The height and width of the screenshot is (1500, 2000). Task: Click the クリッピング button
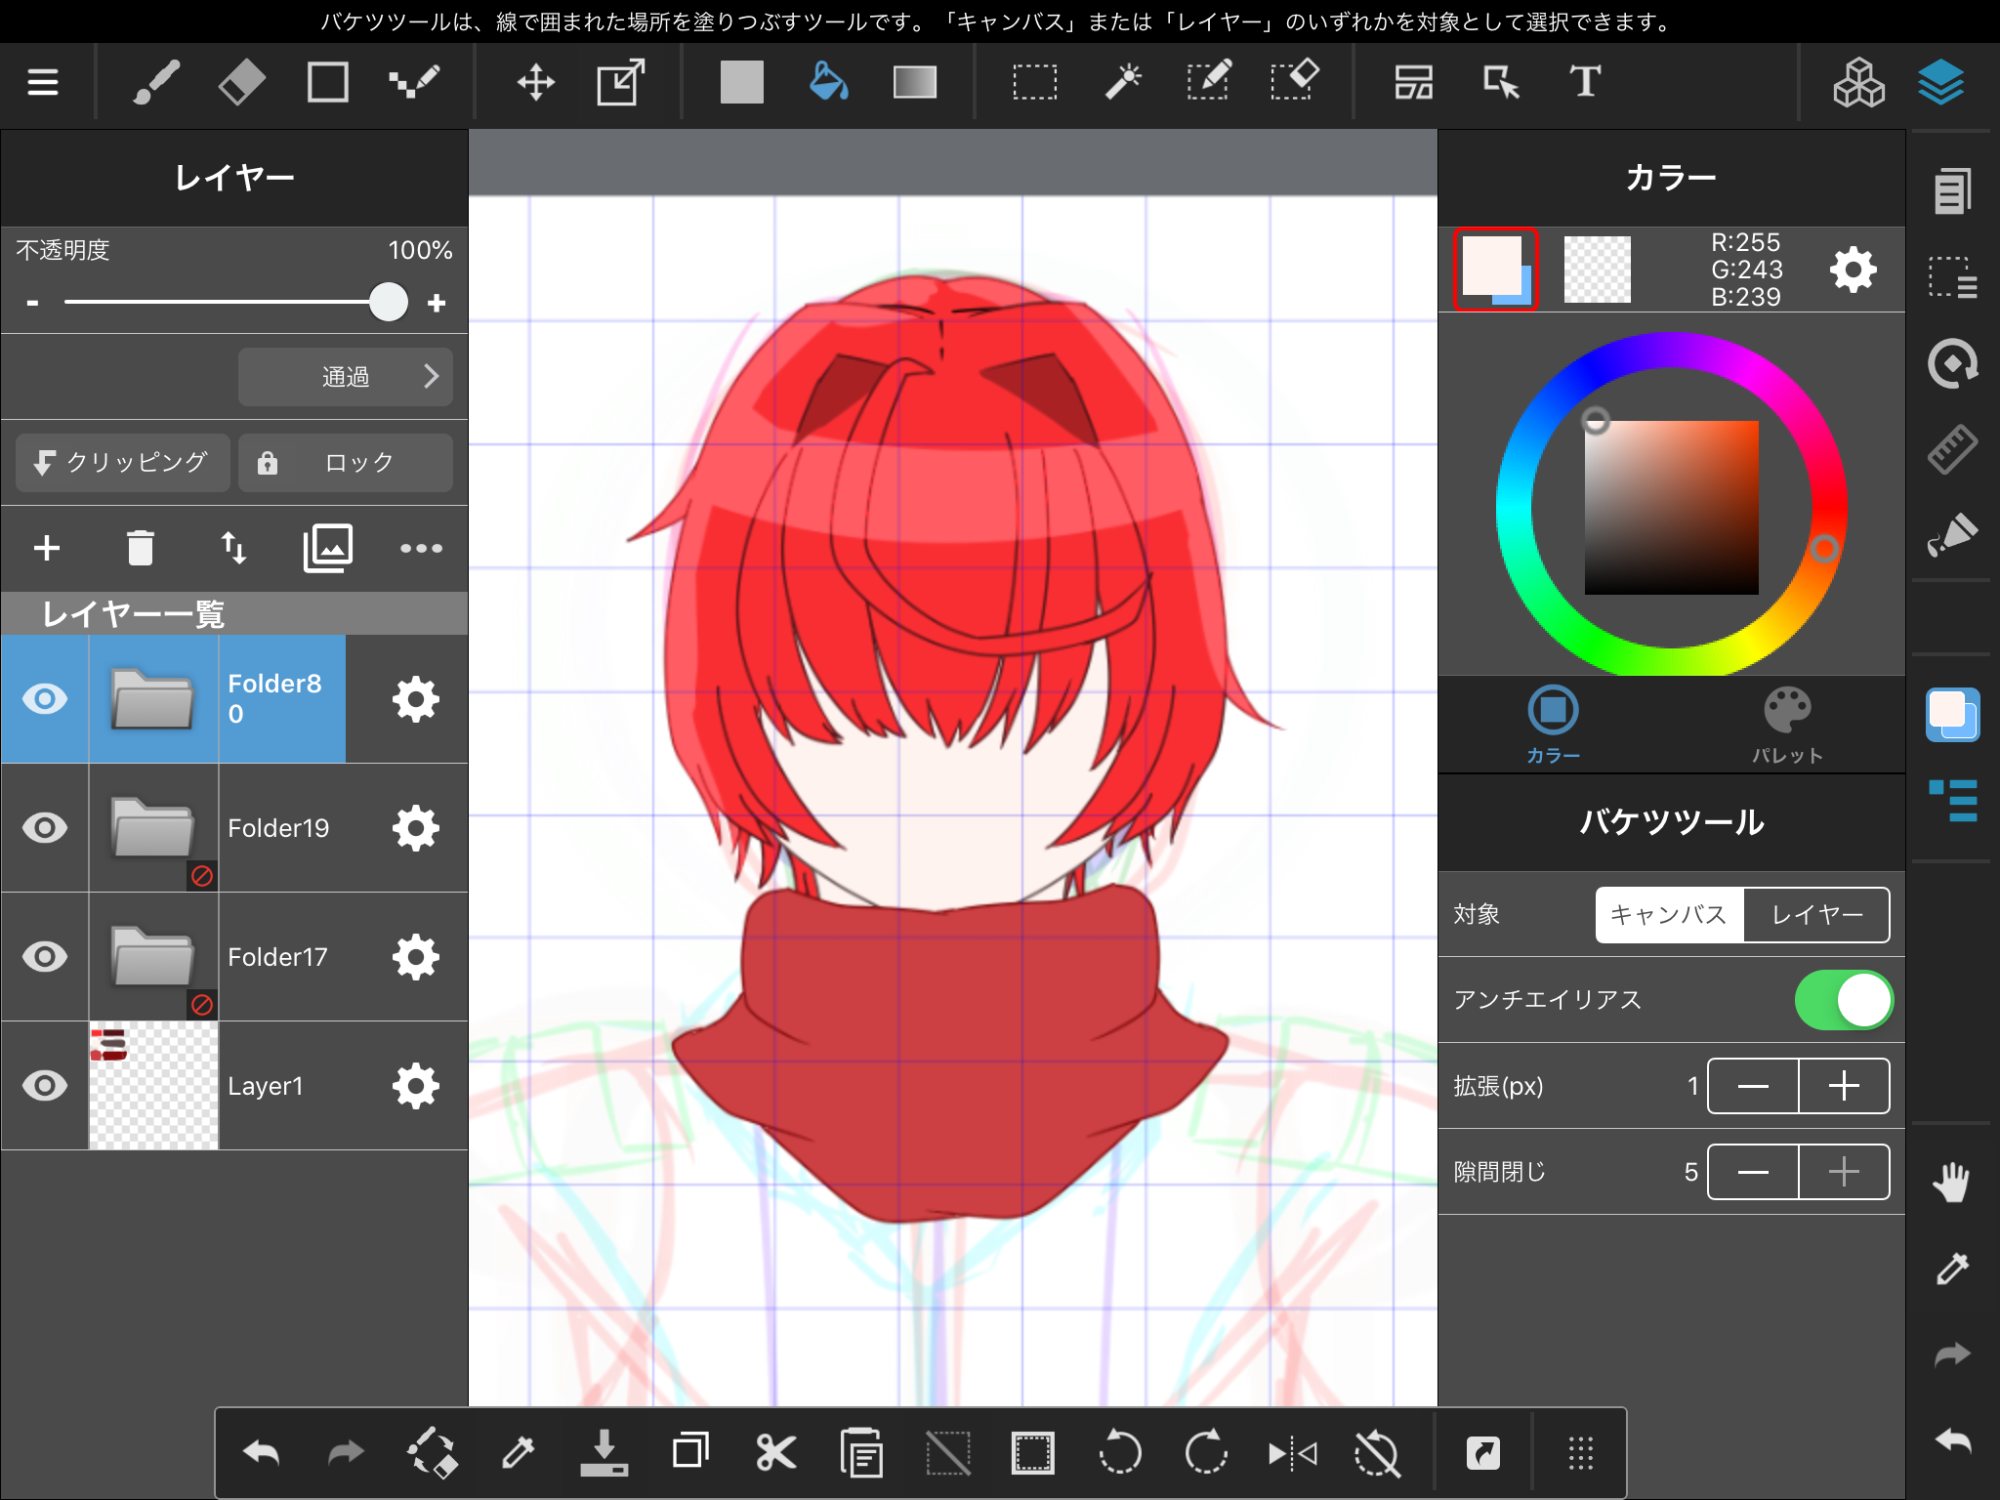point(122,462)
